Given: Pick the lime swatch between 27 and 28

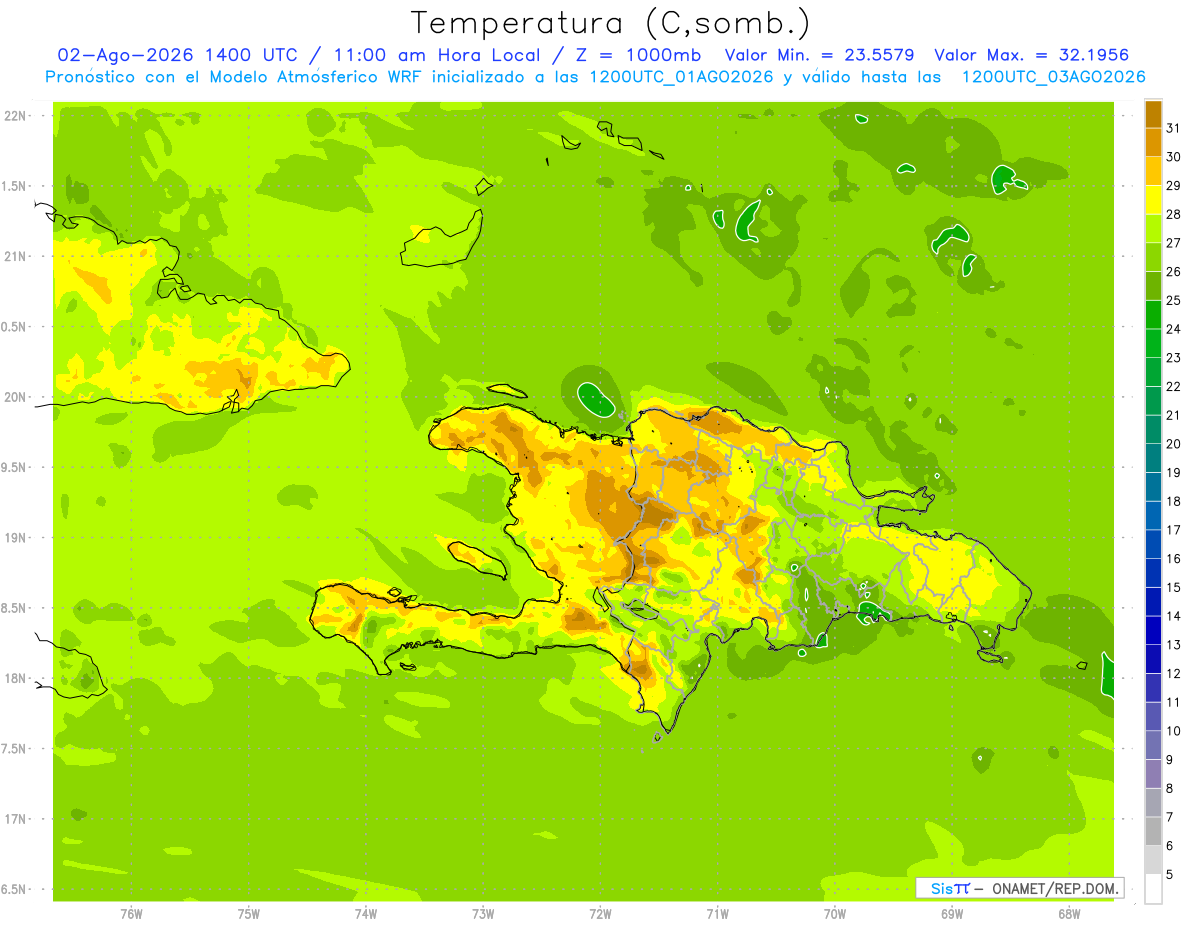Looking at the screenshot, I should click(1153, 229).
